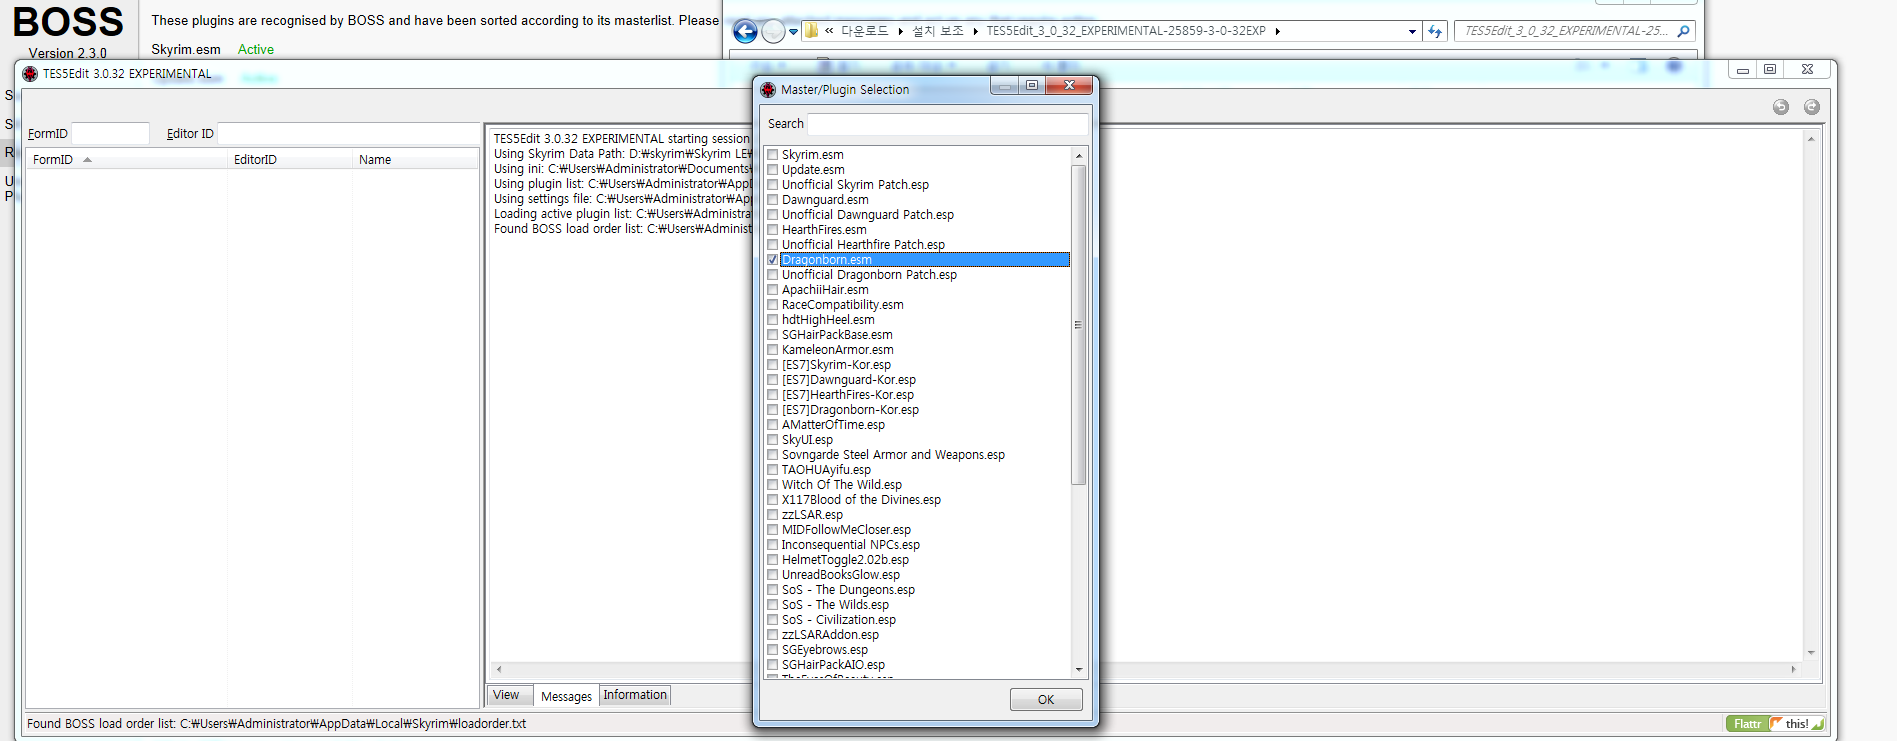
Task: Click refresh icon in Explorer address bar
Action: 1435,31
